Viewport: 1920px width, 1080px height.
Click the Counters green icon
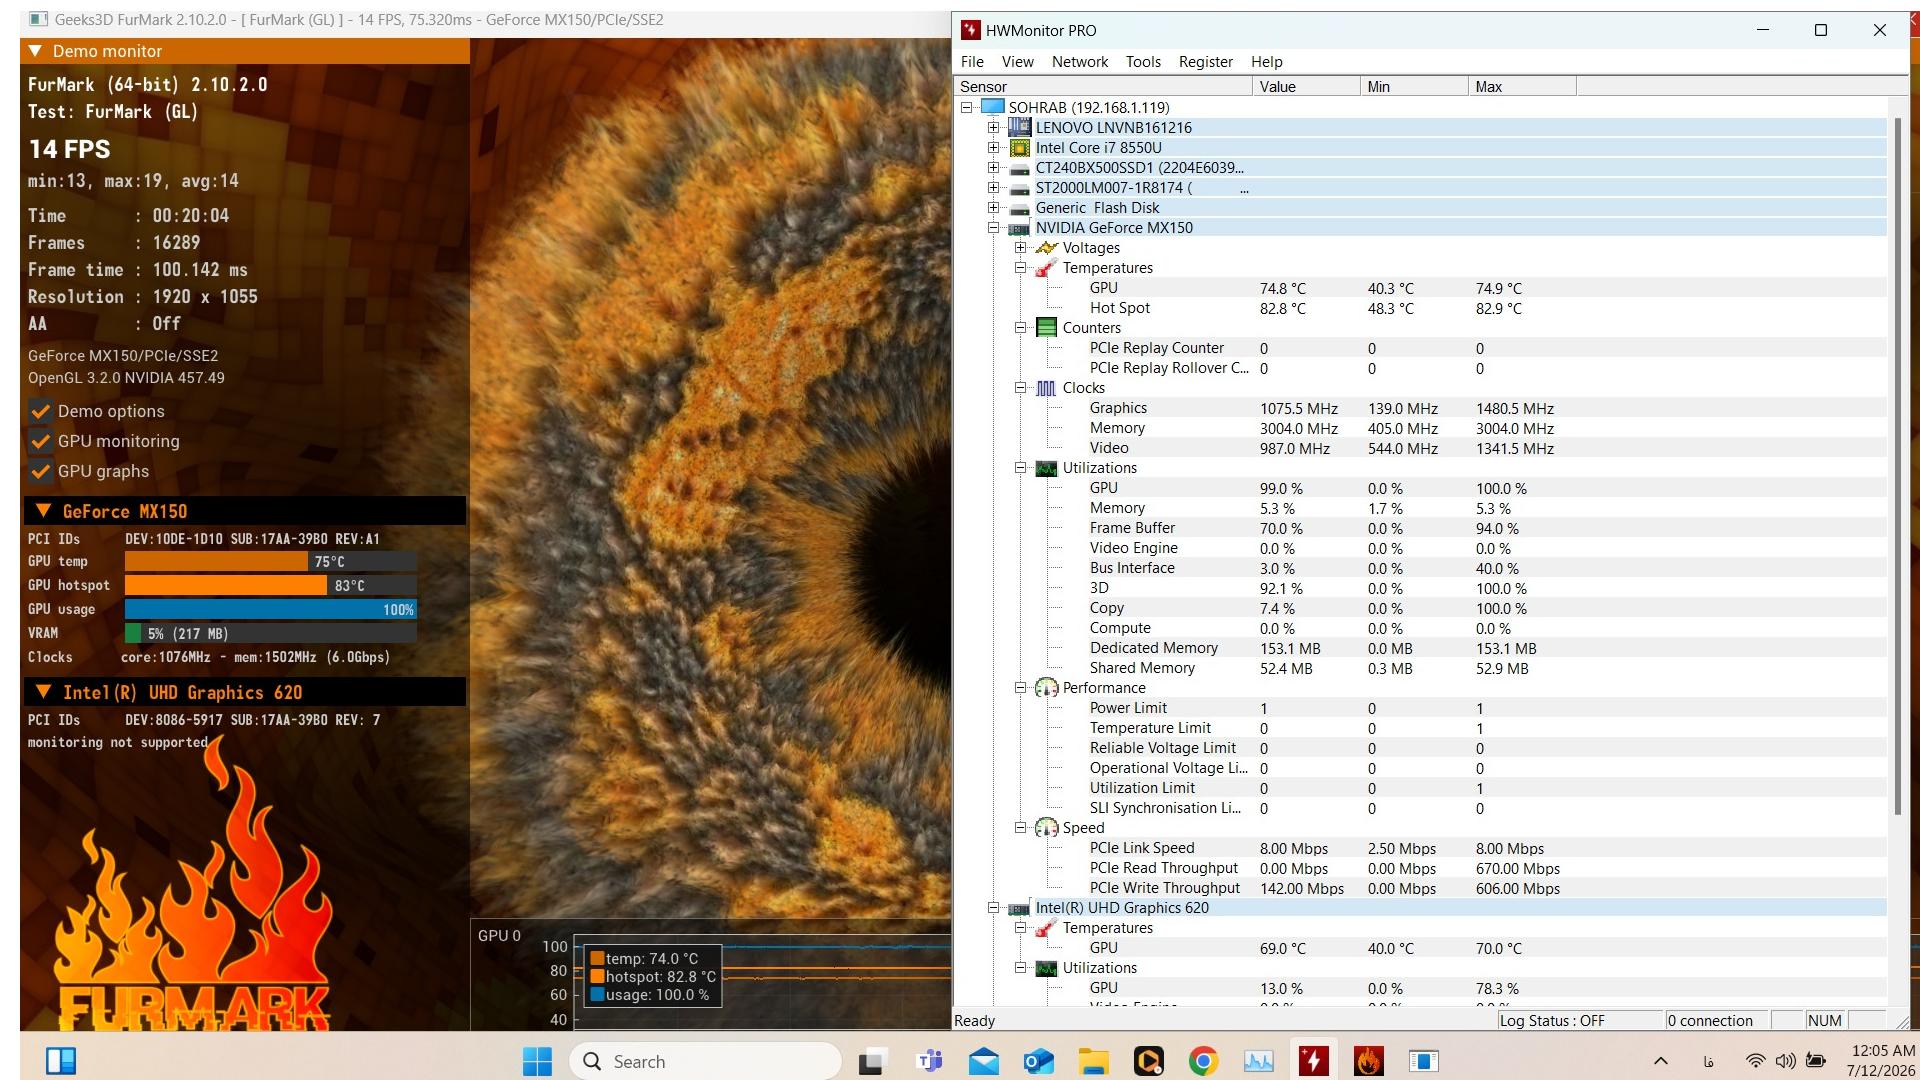pyautogui.click(x=1046, y=328)
